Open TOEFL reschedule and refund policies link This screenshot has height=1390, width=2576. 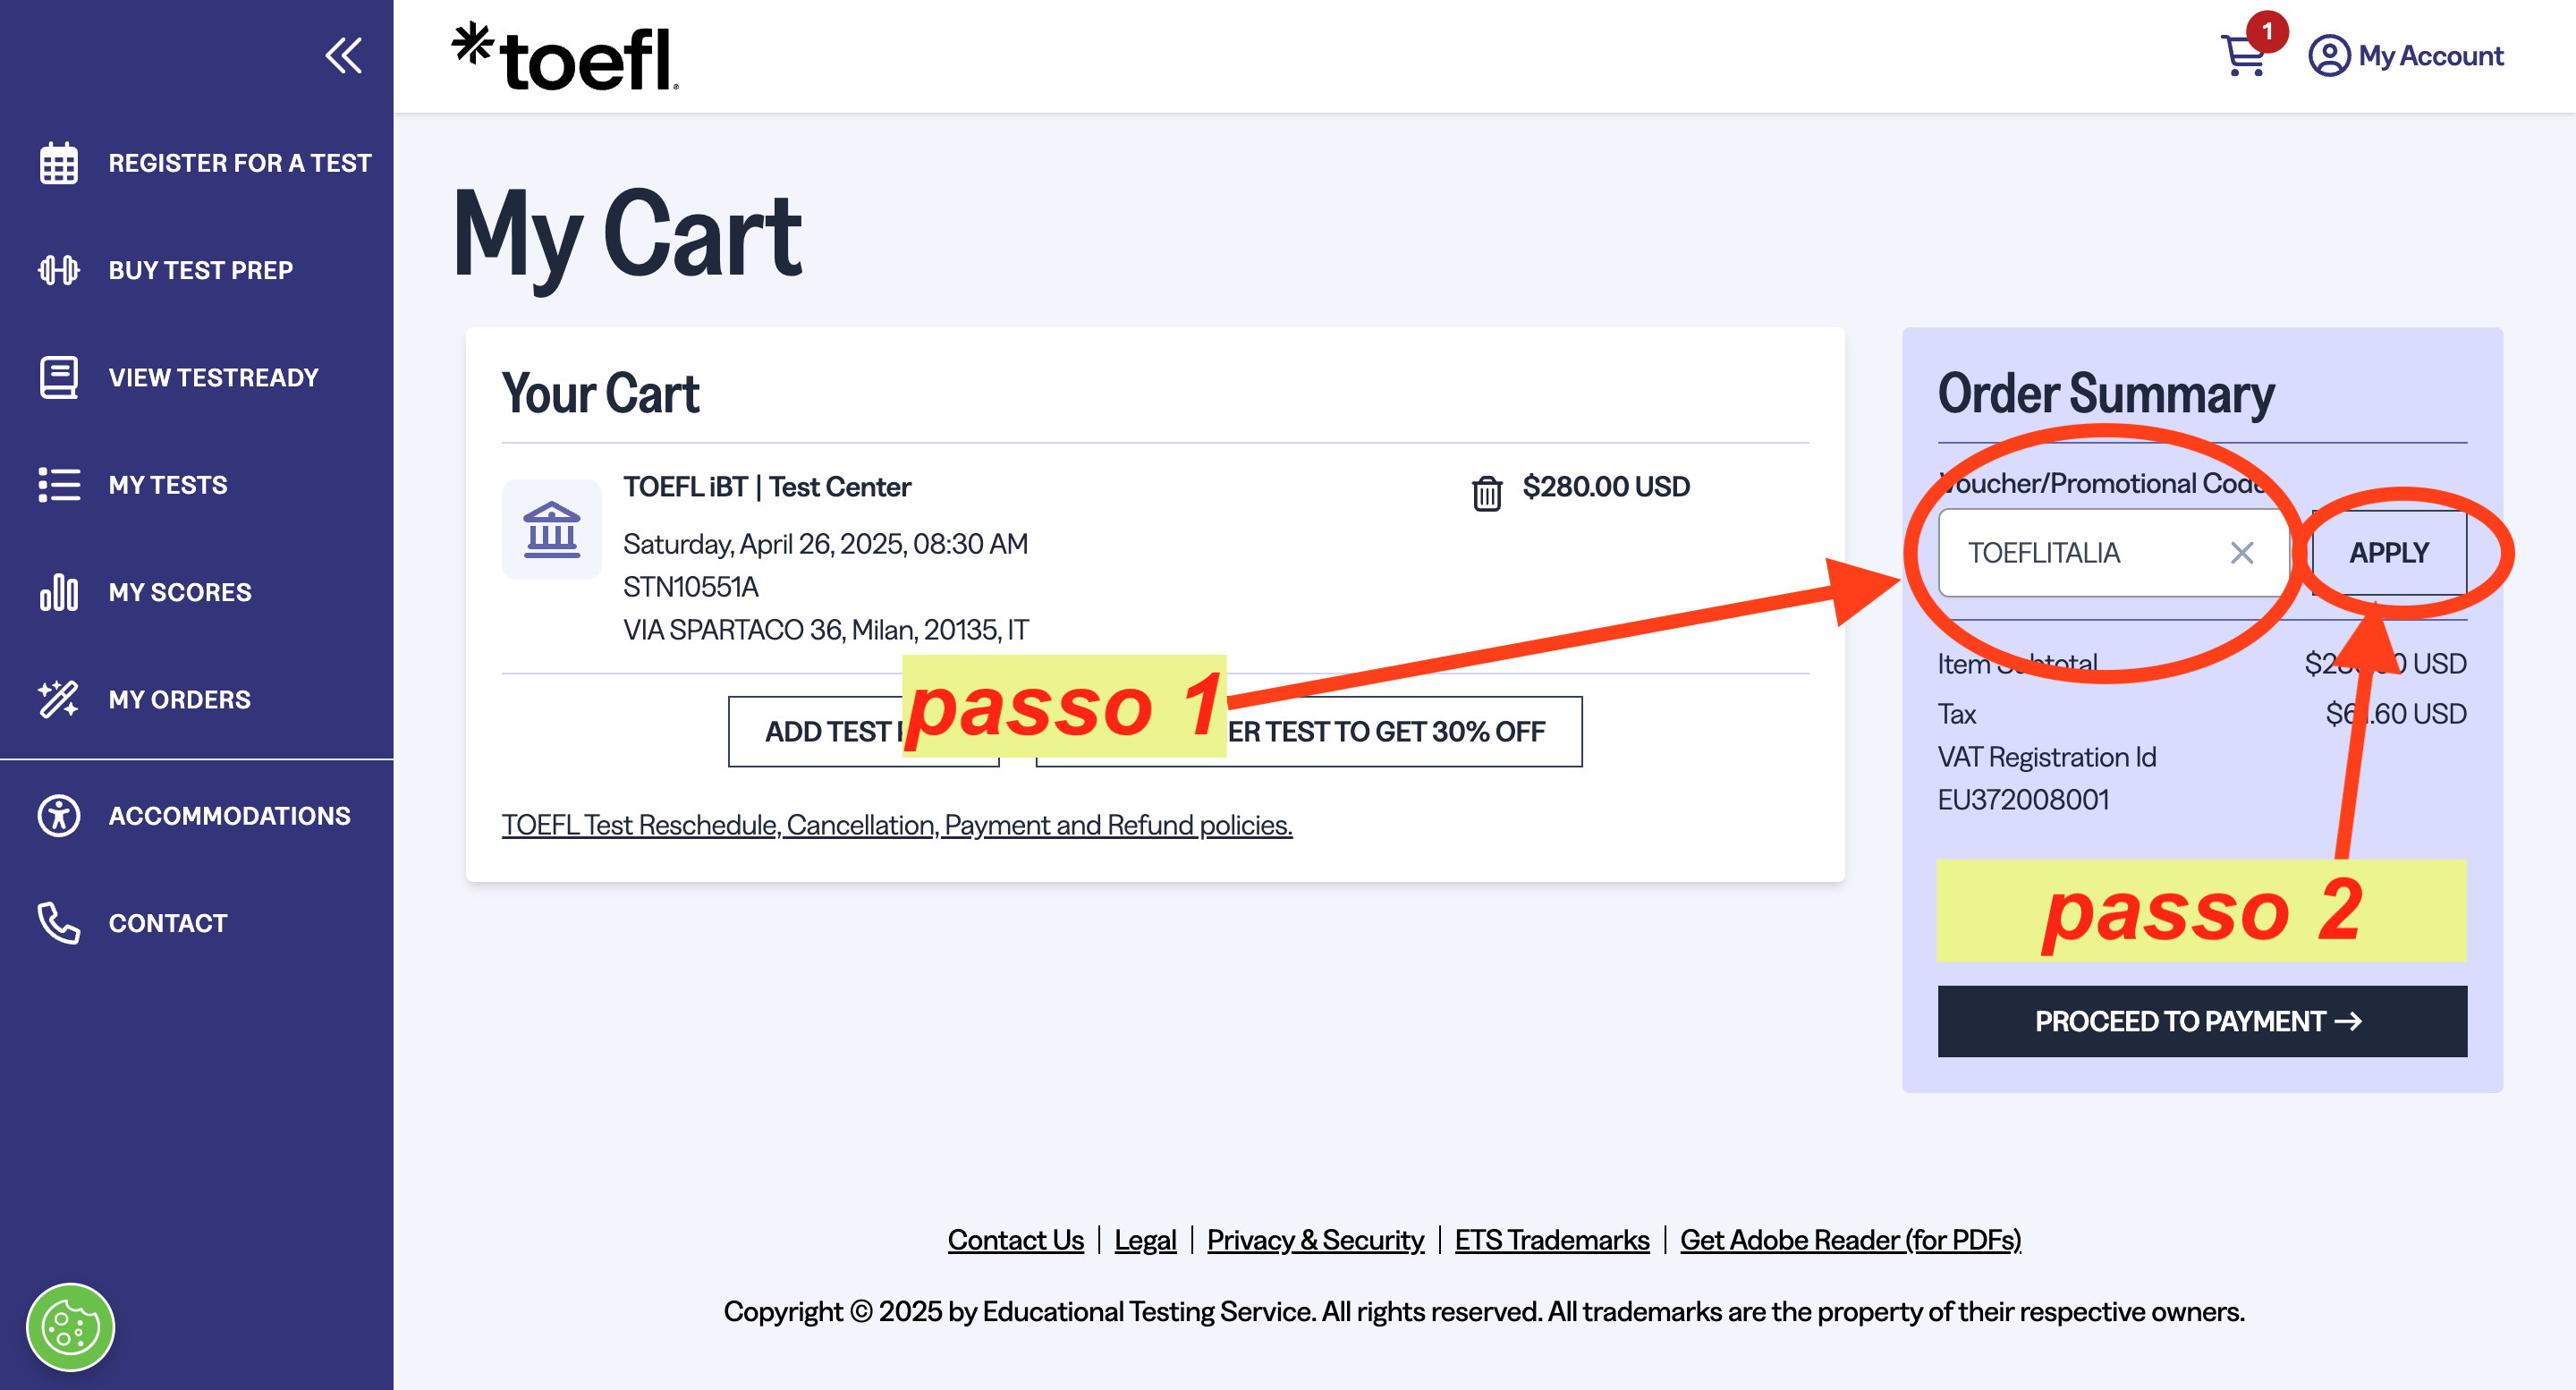click(x=896, y=825)
